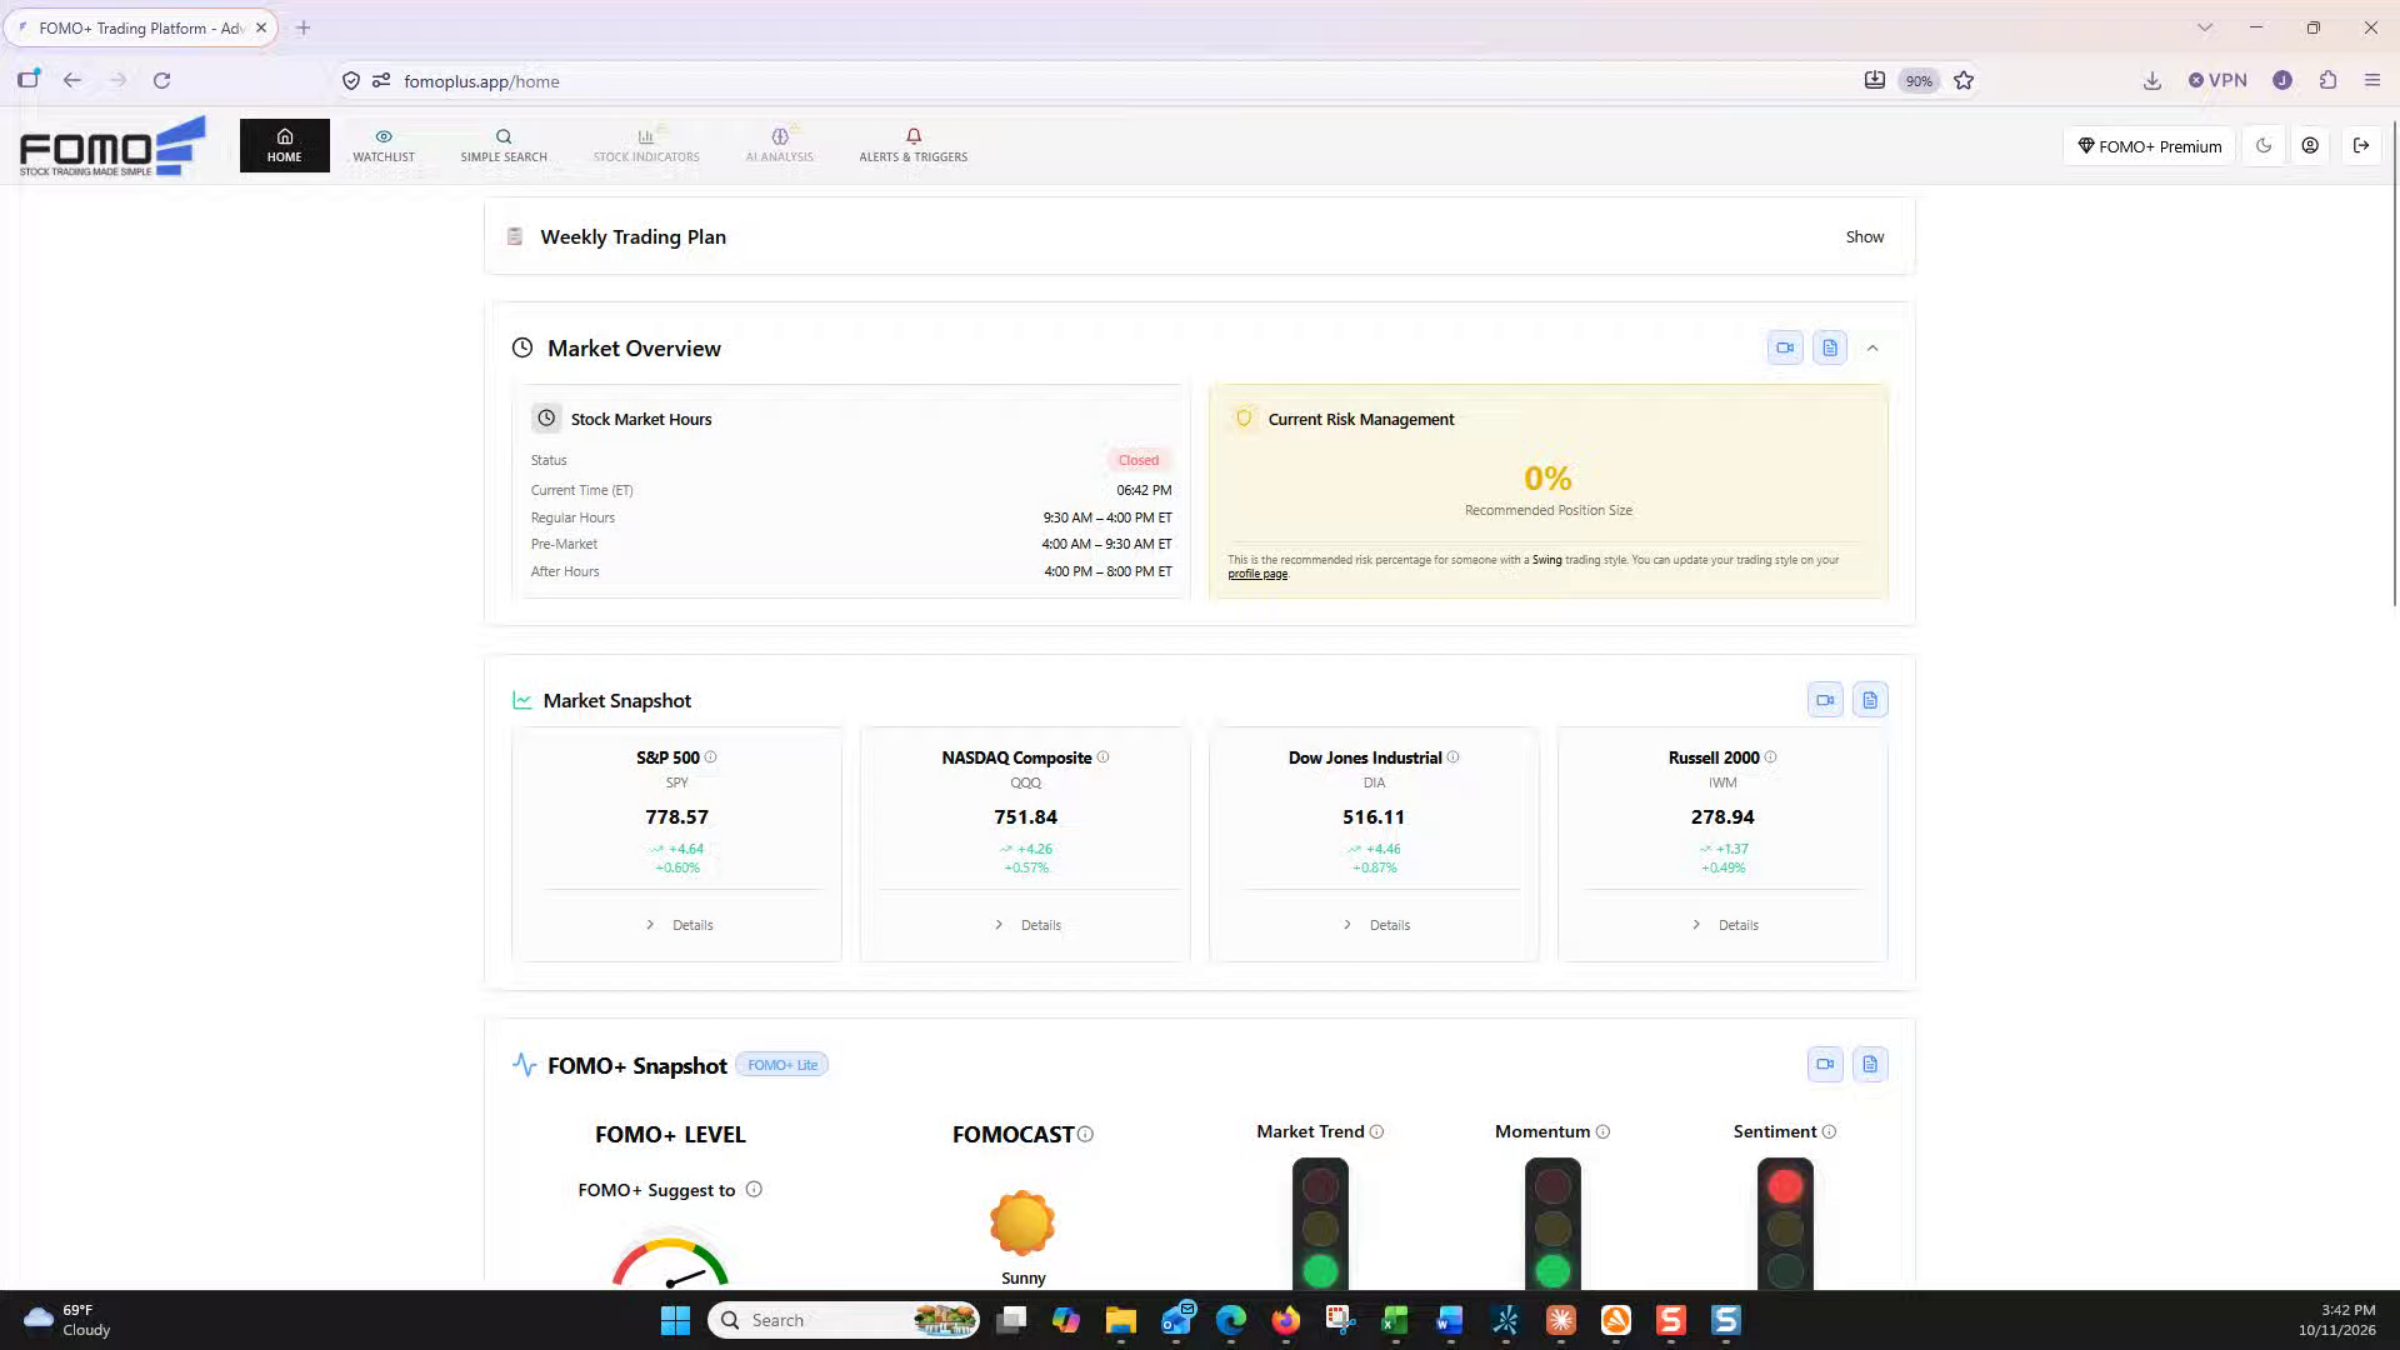Image resolution: width=2400 pixels, height=1350 pixels.
Task: Open the AI Analysis tab
Action: (779, 145)
